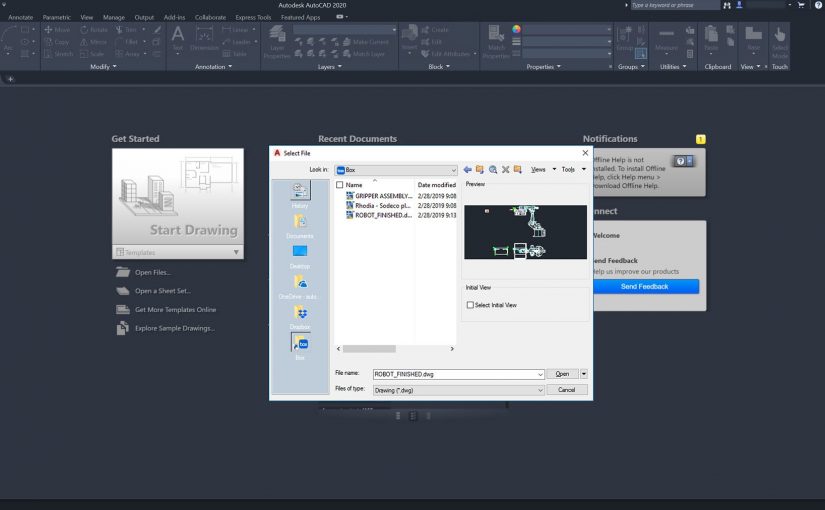825x510 pixels.
Task: Click the Stretch tool in Modify panel
Action: click(58, 54)
